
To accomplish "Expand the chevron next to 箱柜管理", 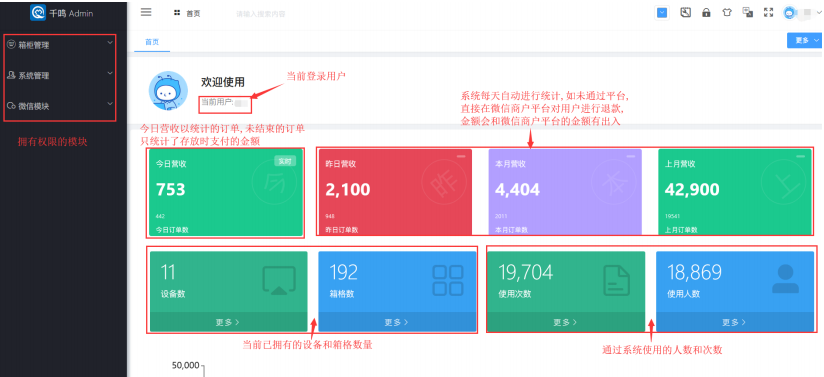I will click(110, 43).
